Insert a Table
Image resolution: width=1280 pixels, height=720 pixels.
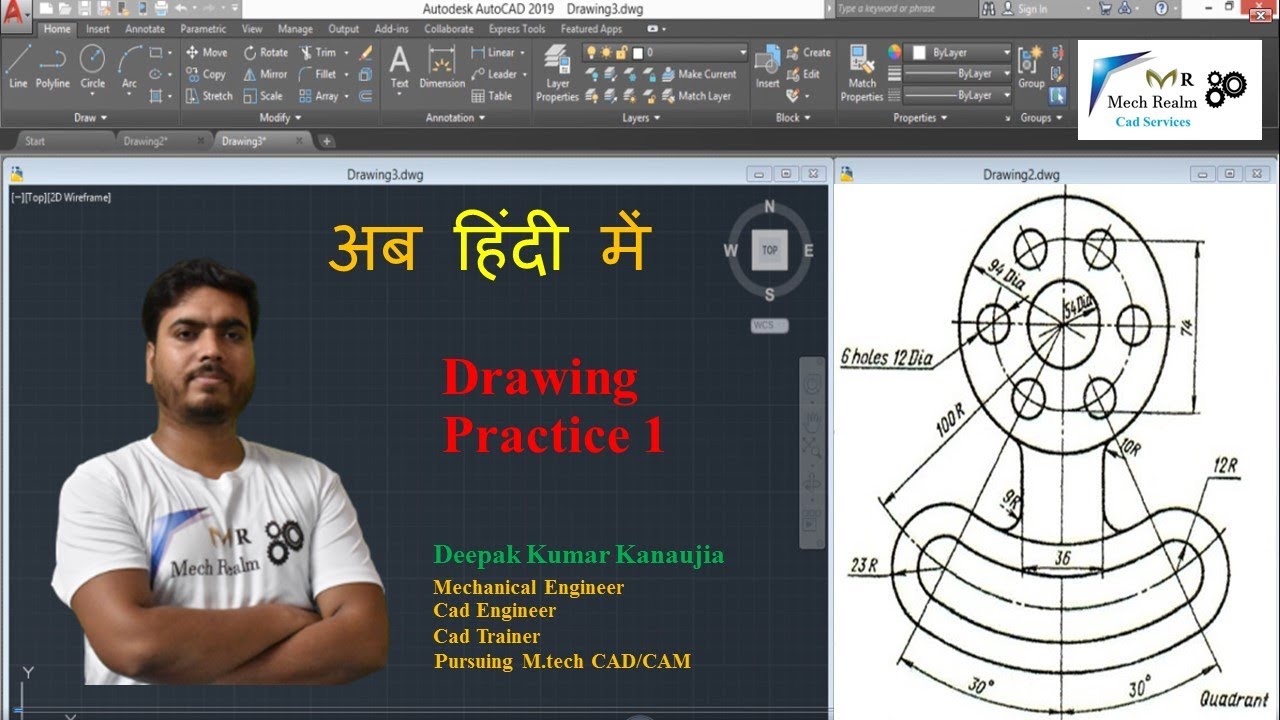tap(492, 96)
